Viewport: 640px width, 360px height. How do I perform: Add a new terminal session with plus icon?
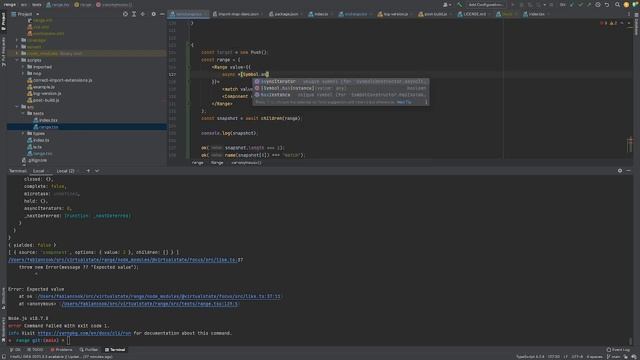click(x=88, y=171)
